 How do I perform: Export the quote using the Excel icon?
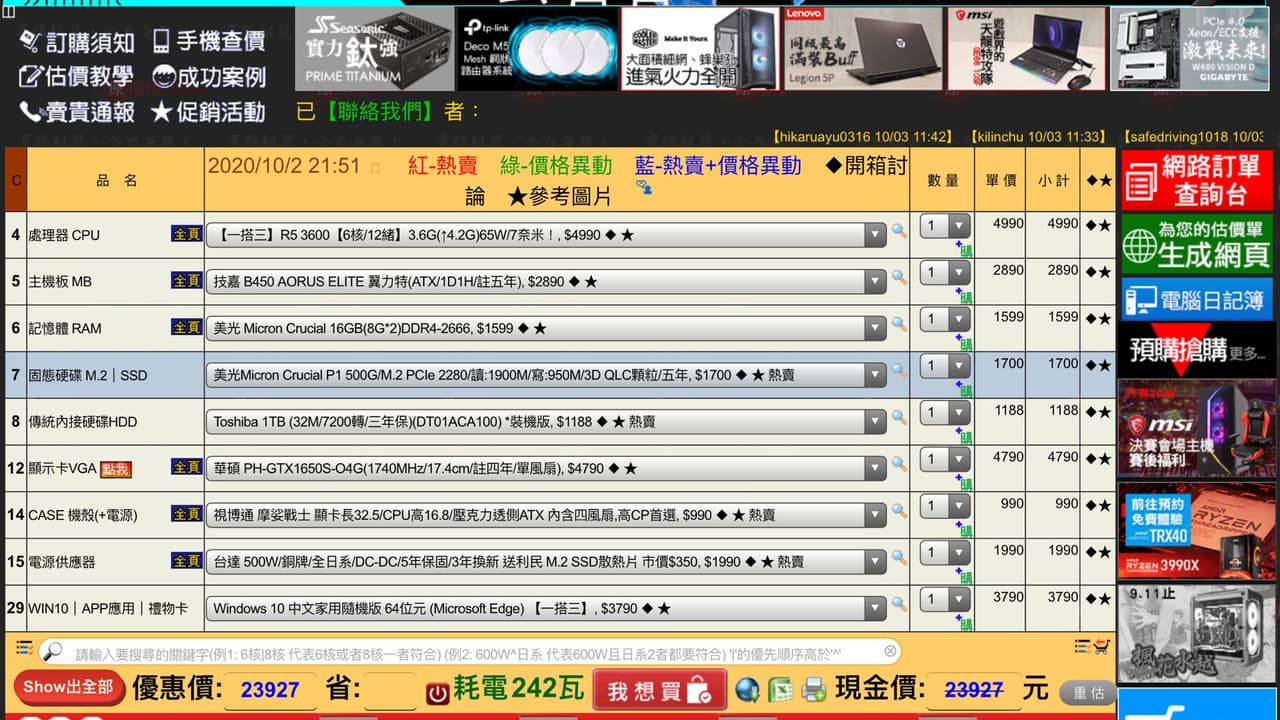(779, 690)
